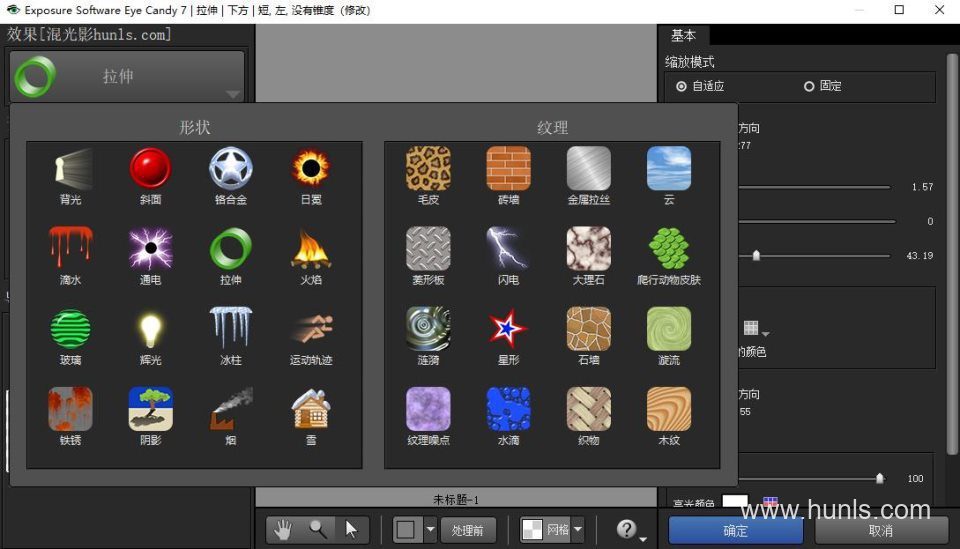Toggle the 处理前 before view button
960x549 pixels.
pyautogui.click(x=468, y=530)
